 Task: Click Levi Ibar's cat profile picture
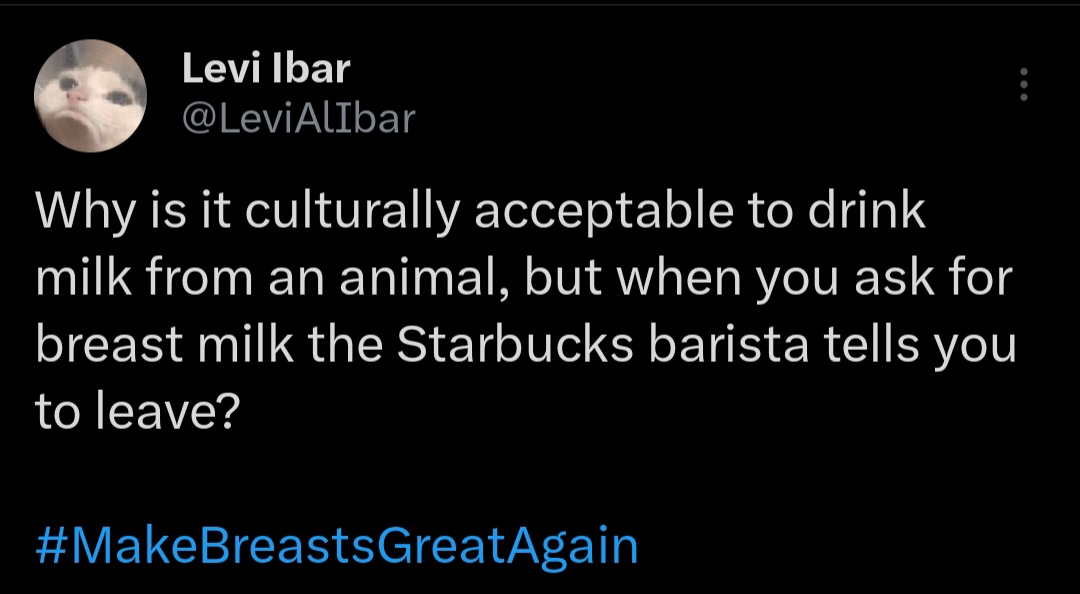(x=90, y=96)
